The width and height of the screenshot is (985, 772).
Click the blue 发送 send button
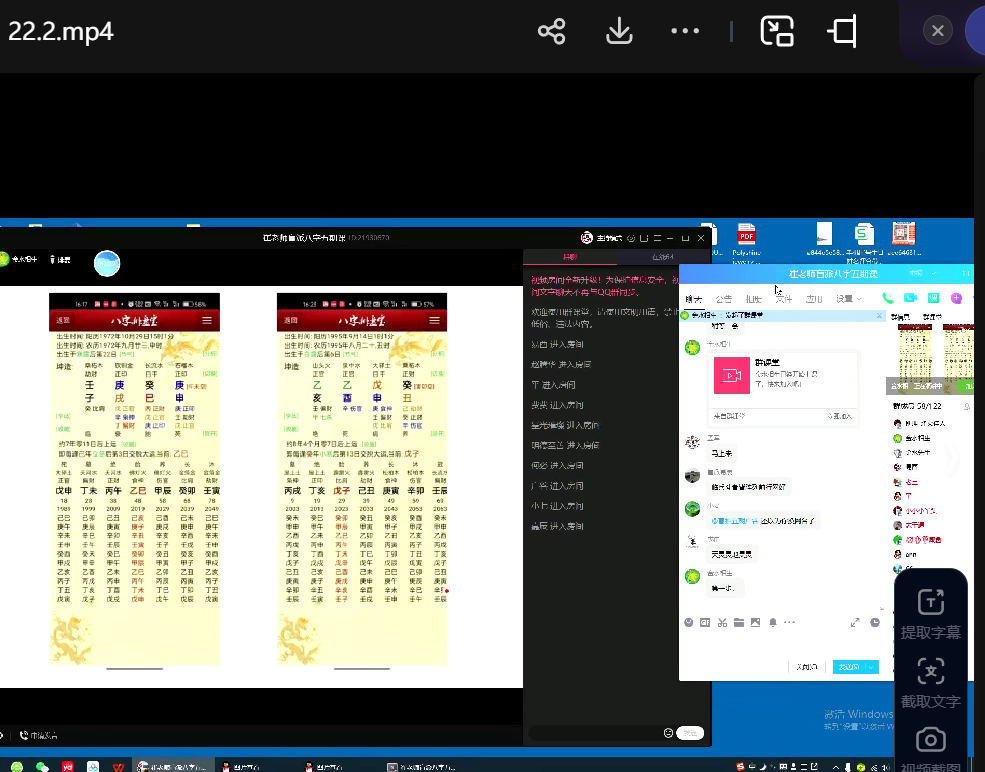click(x=848, y=667)
